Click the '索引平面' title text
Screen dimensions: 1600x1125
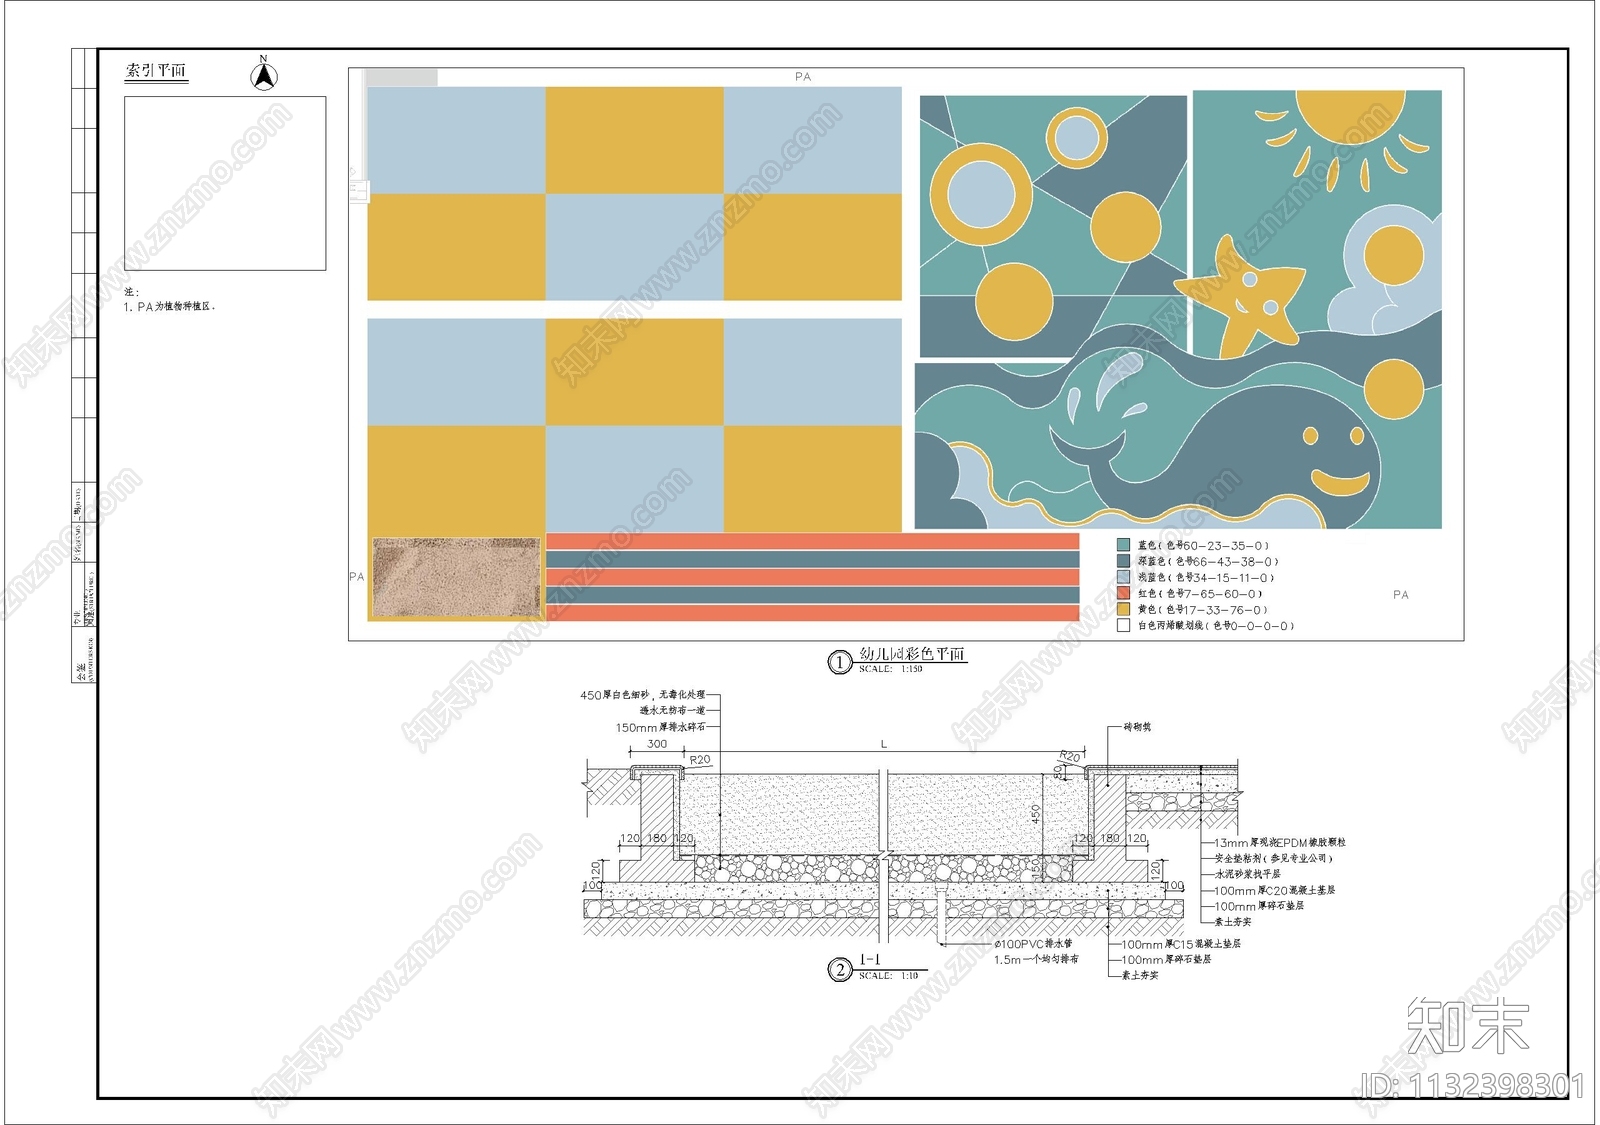[x=156, y=70]
